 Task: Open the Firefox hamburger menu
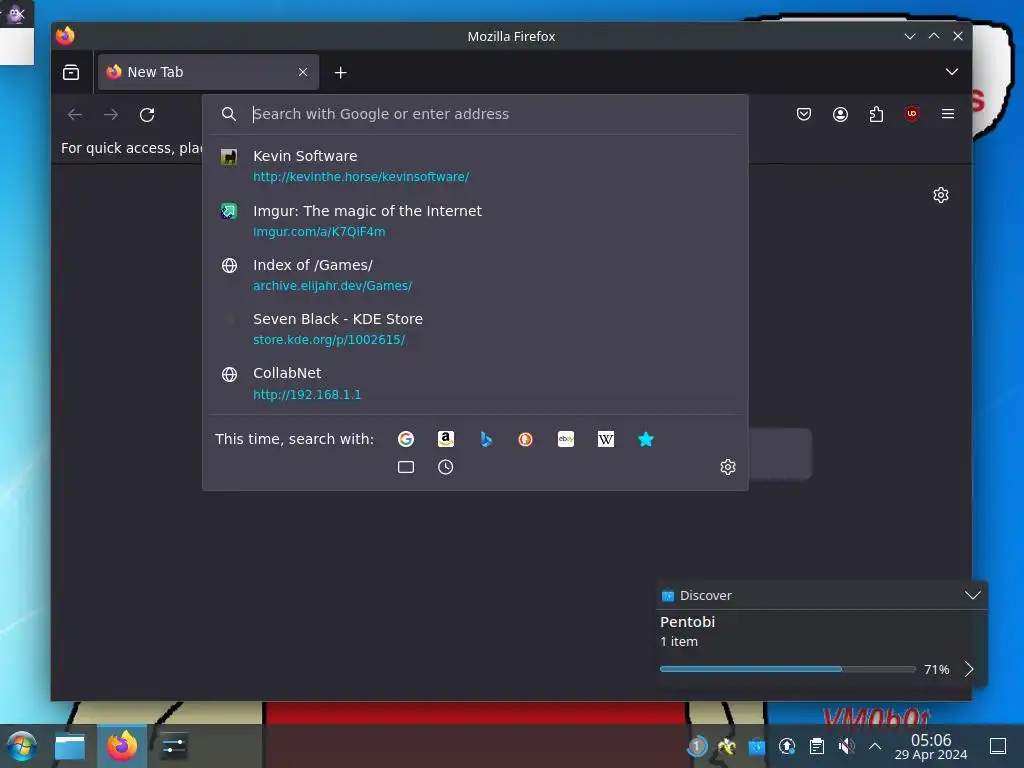(948, 114)
